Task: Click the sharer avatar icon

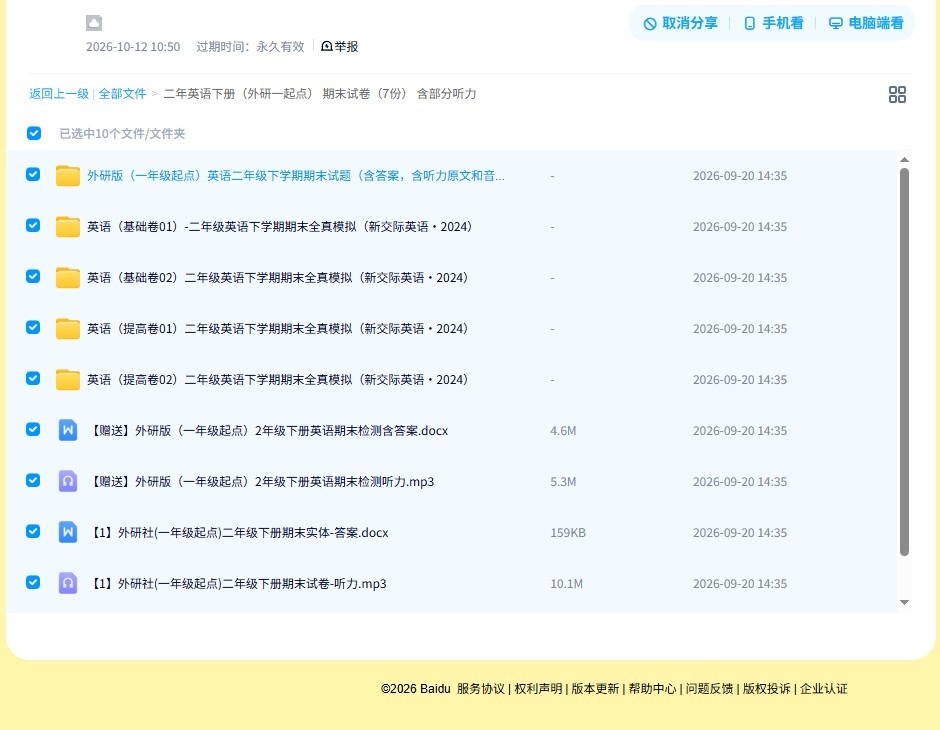Action: (x=94, y=23)
